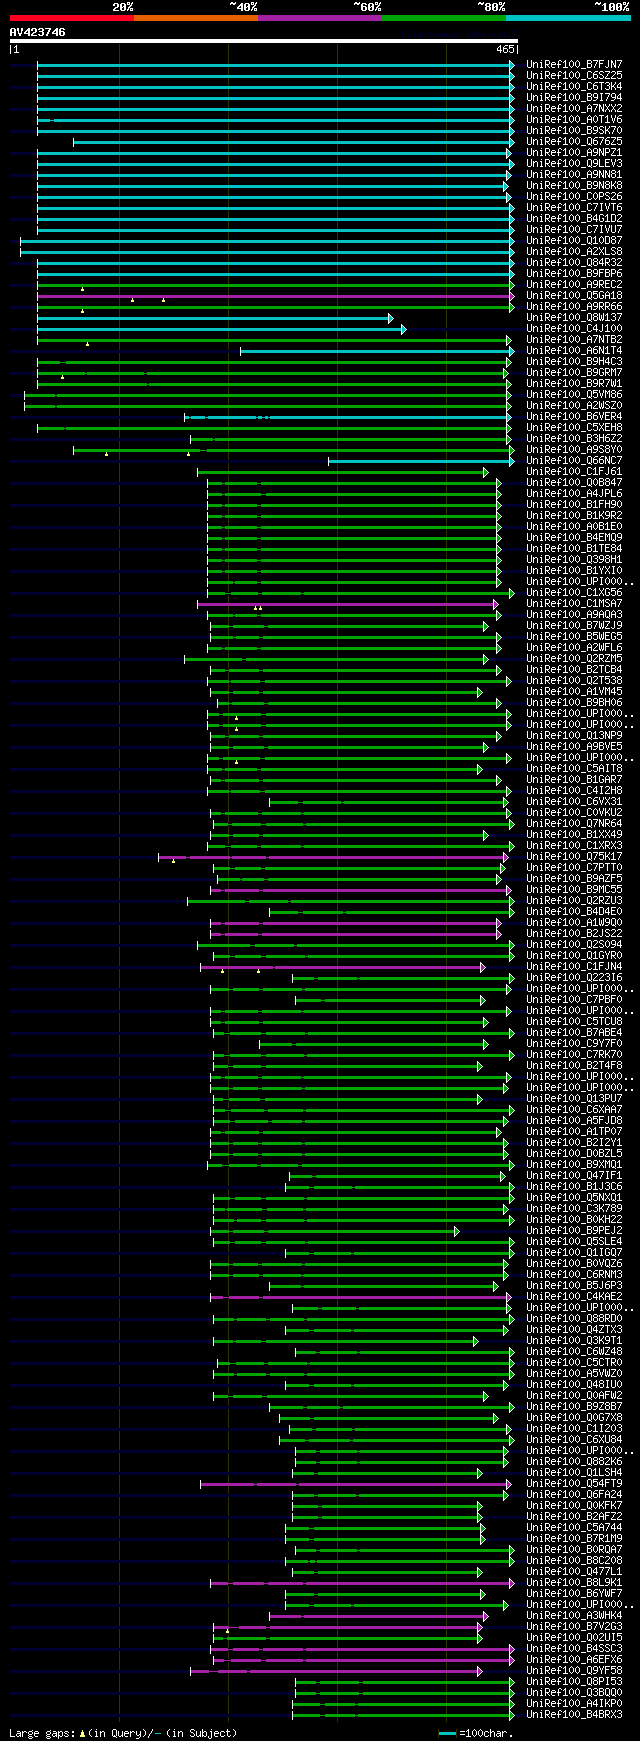
Task: Open hit UniRef100_B9I794
Action: pos(574,97)
